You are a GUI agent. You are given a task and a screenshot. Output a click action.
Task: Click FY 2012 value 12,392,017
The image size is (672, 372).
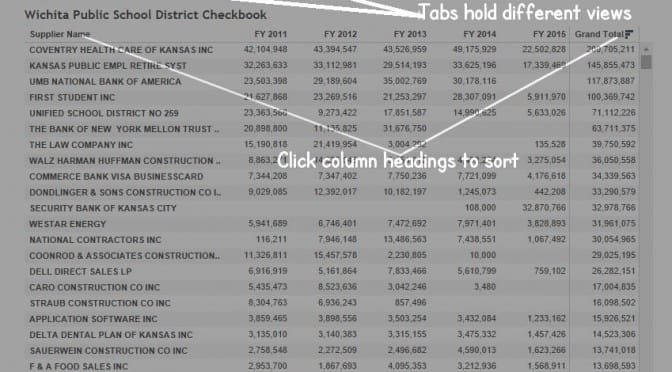[335, 192]
